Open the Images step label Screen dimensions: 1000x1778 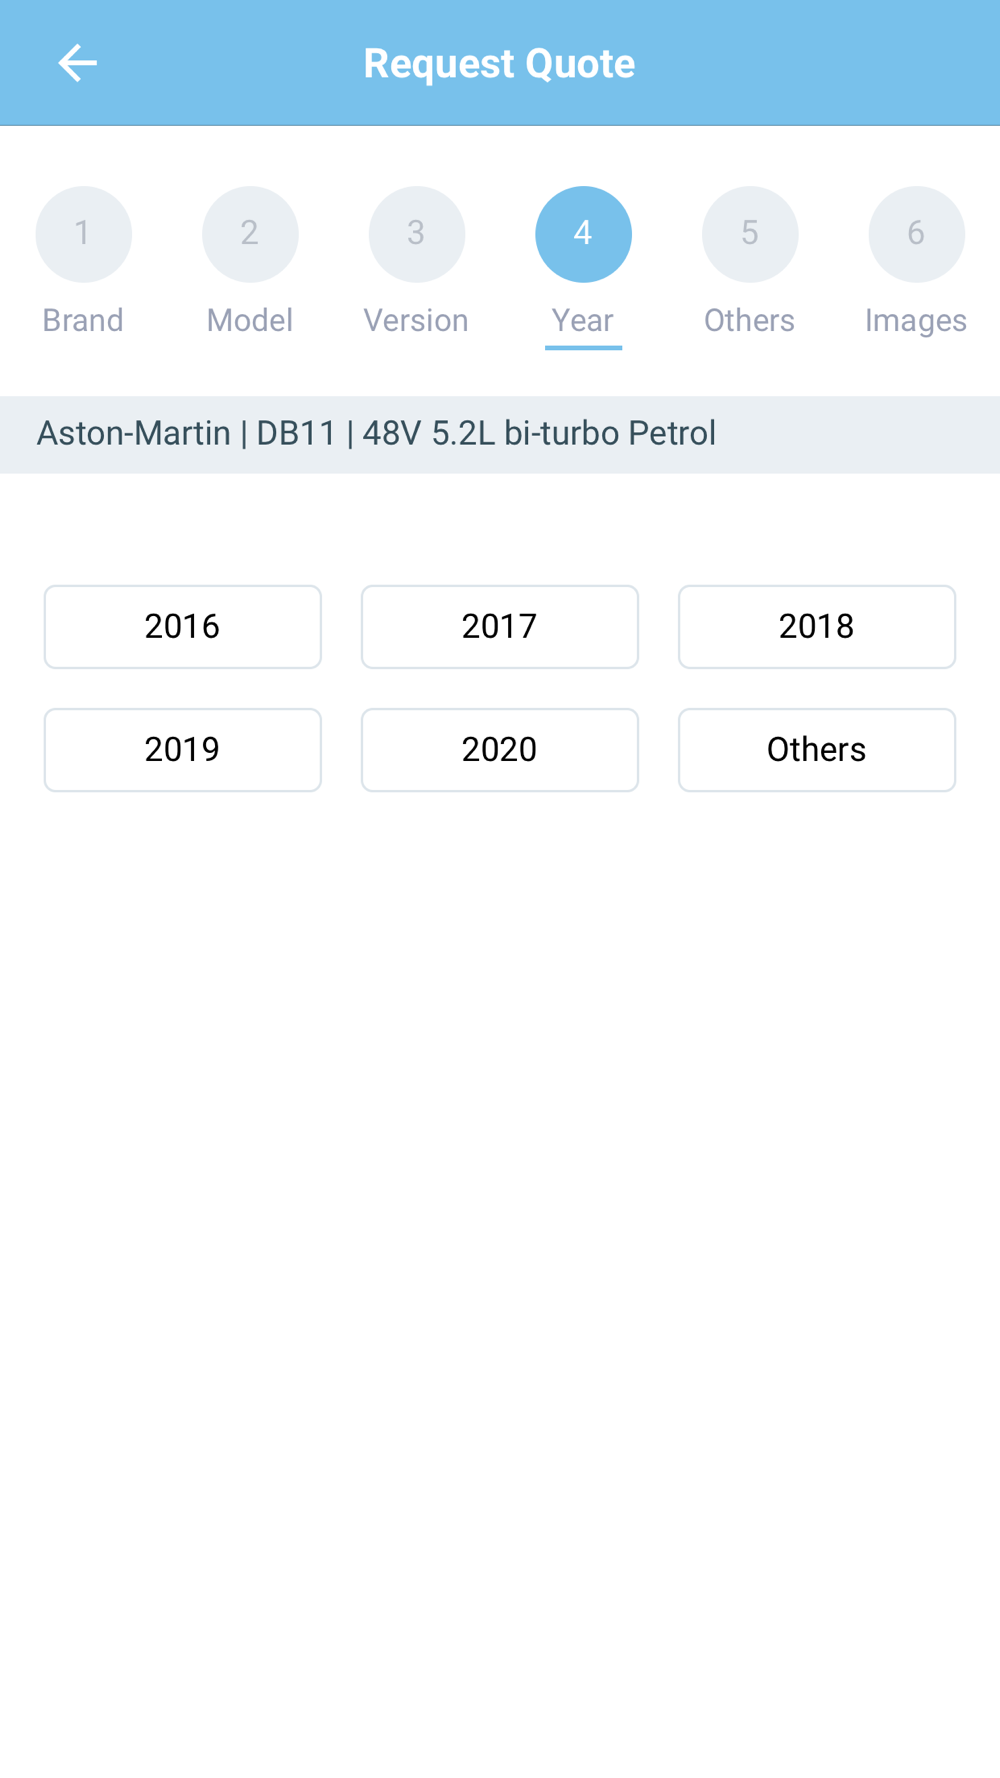916,321
